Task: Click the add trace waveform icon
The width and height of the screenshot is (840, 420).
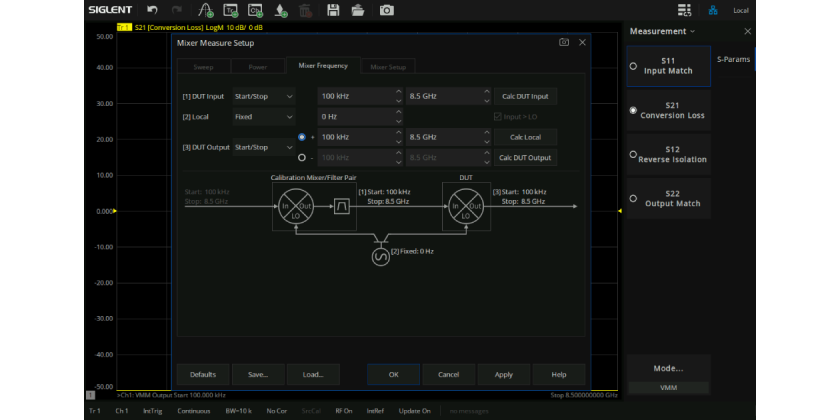Action: pos(204,10)
